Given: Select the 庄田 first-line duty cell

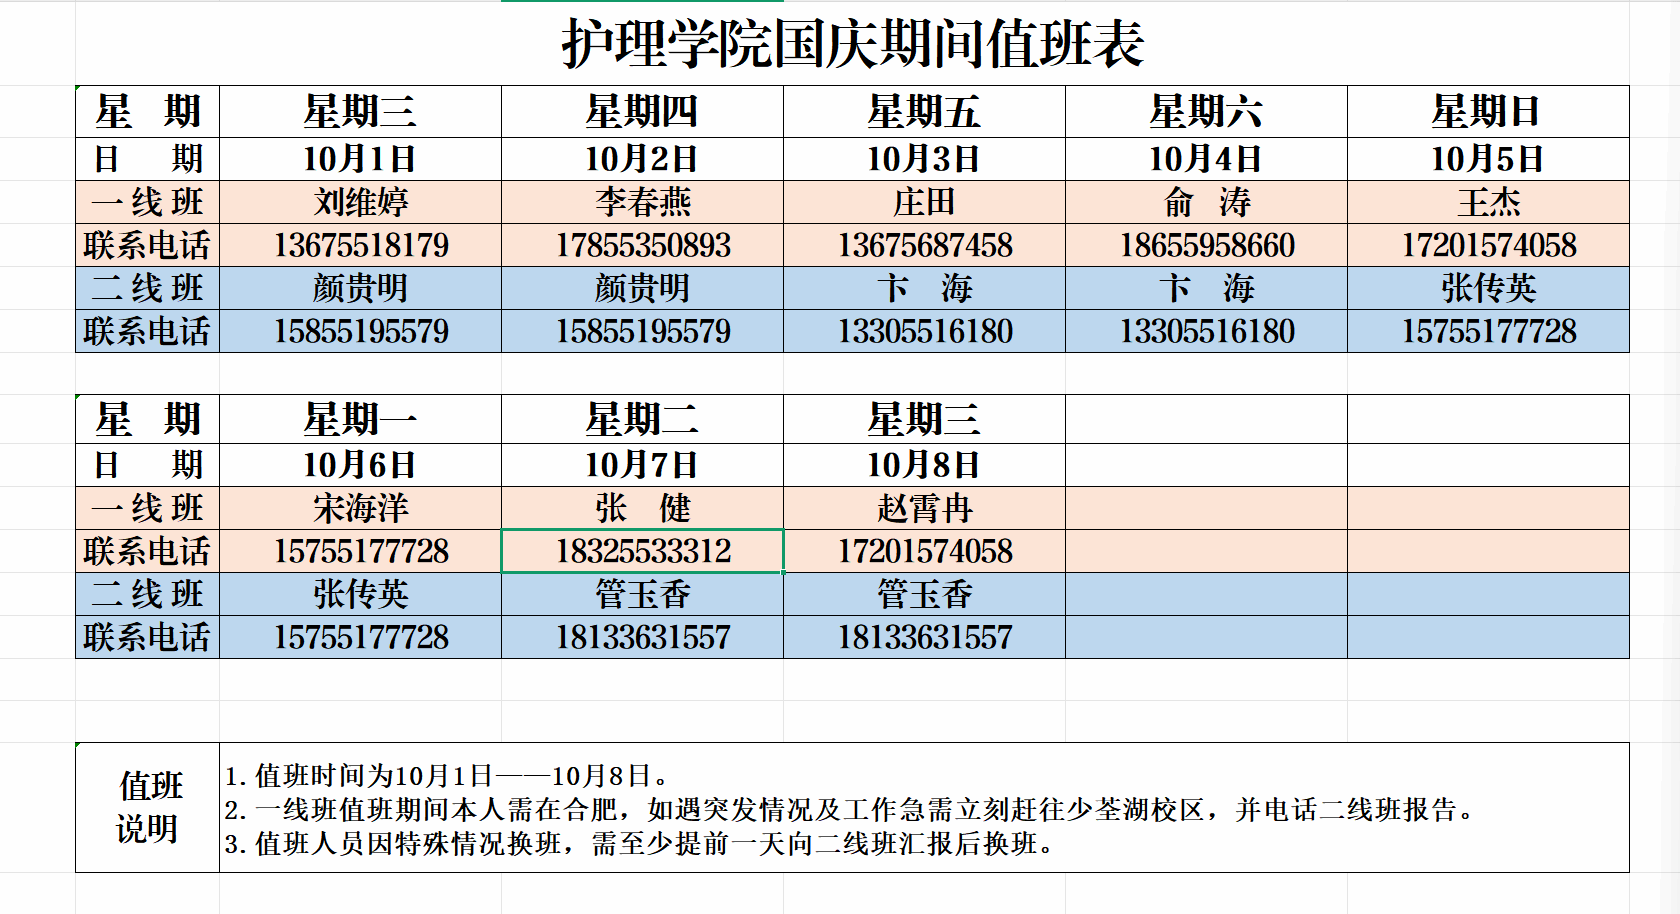Looking at the screenshot, I should point(924,202).
